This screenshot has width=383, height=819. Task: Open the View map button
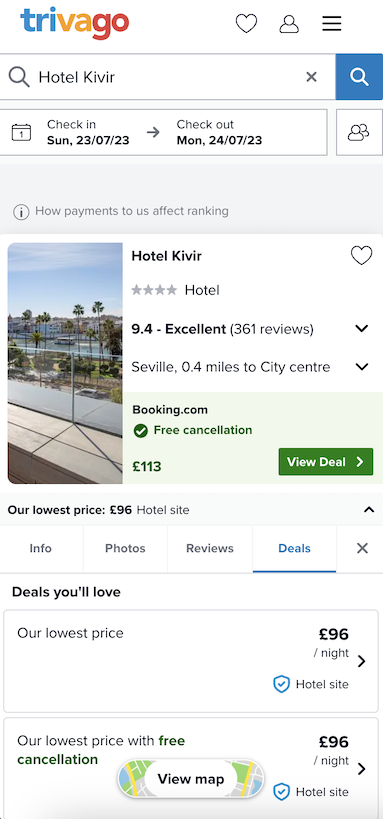point(191,779)
